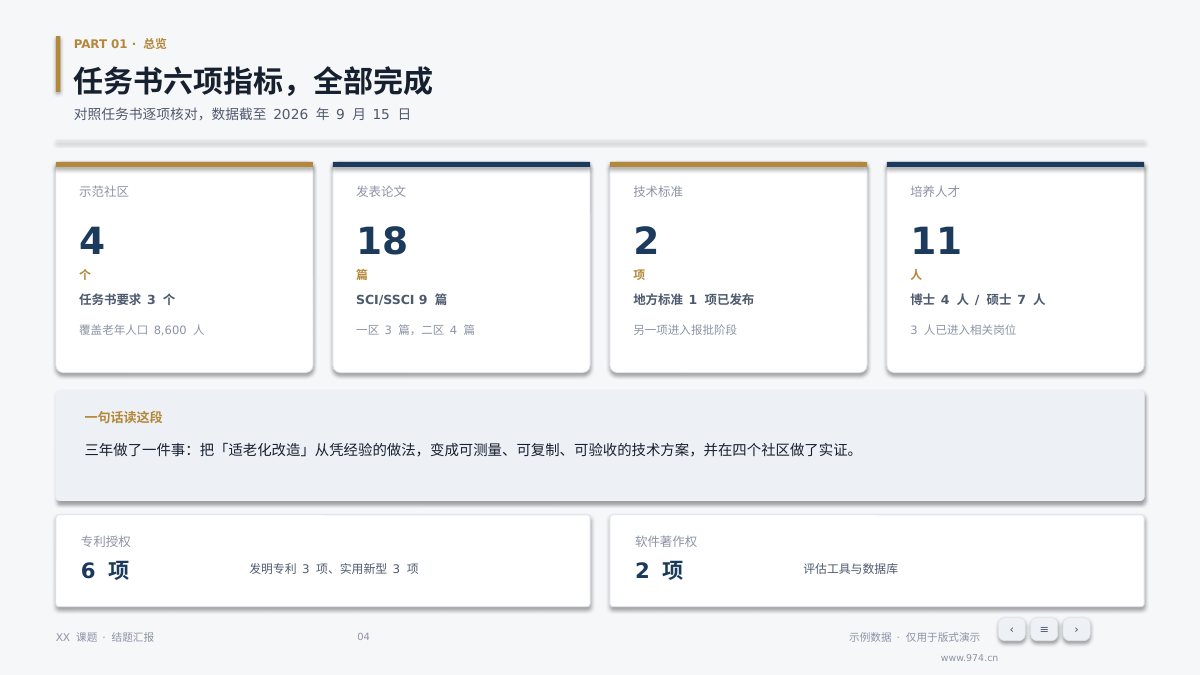Click the unit 个 under 4
The image size is (1200, 675).
pos(85,274)
